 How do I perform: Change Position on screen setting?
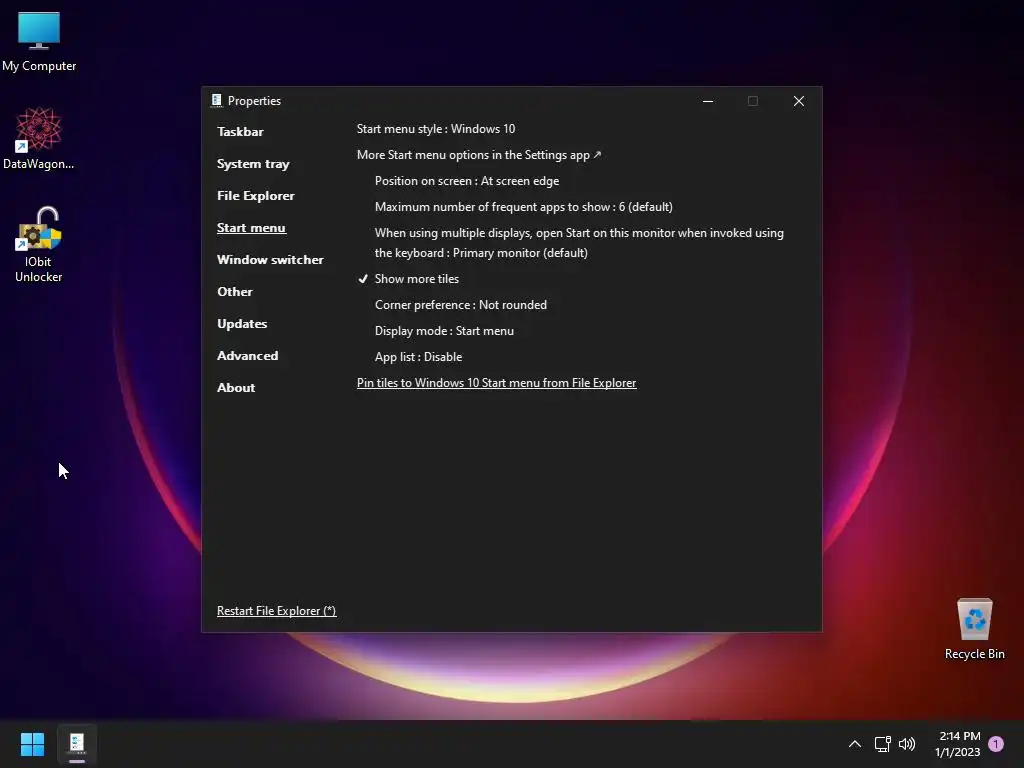467,181
